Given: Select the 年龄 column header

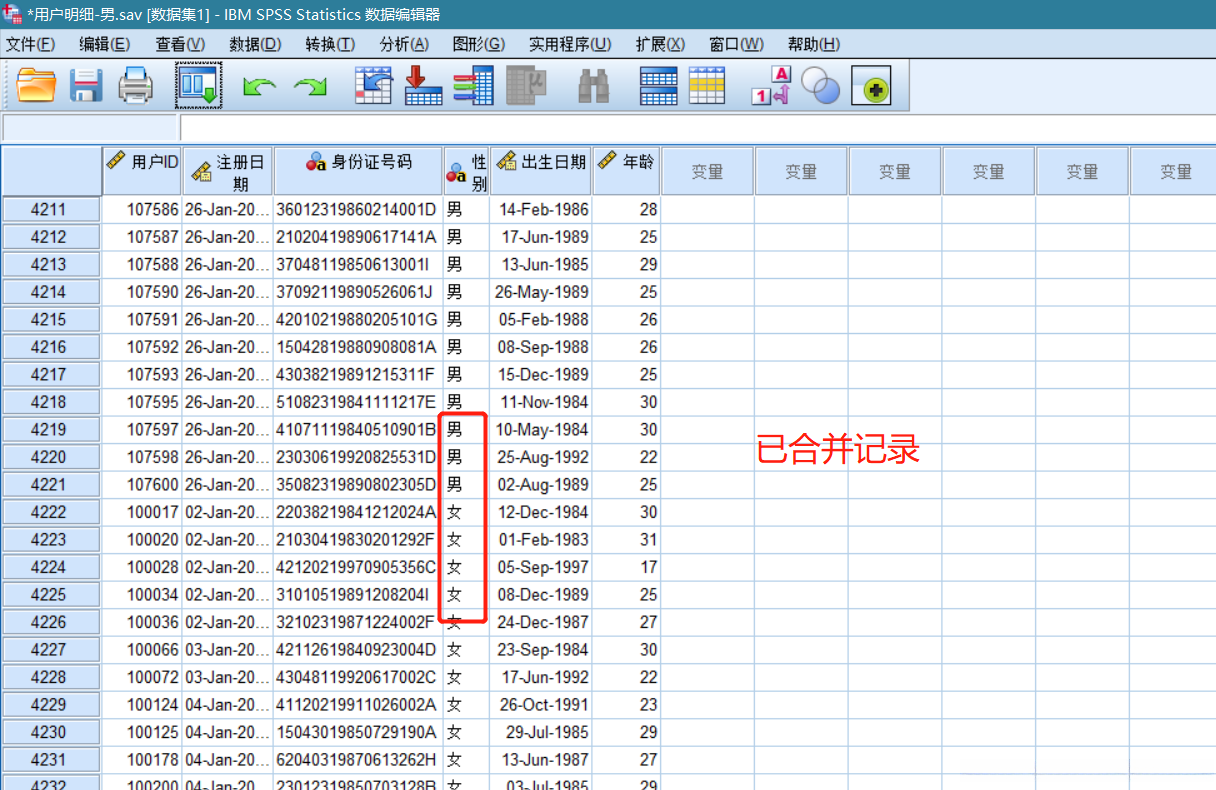Looking at the screenshot, I should (x=626, y=171).
